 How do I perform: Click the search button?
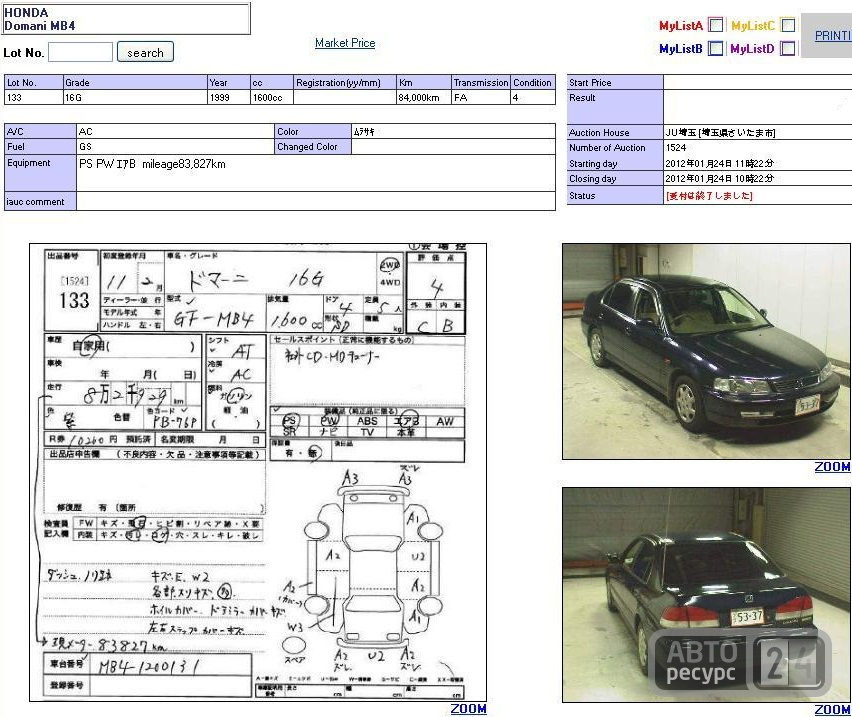point(145,52)
